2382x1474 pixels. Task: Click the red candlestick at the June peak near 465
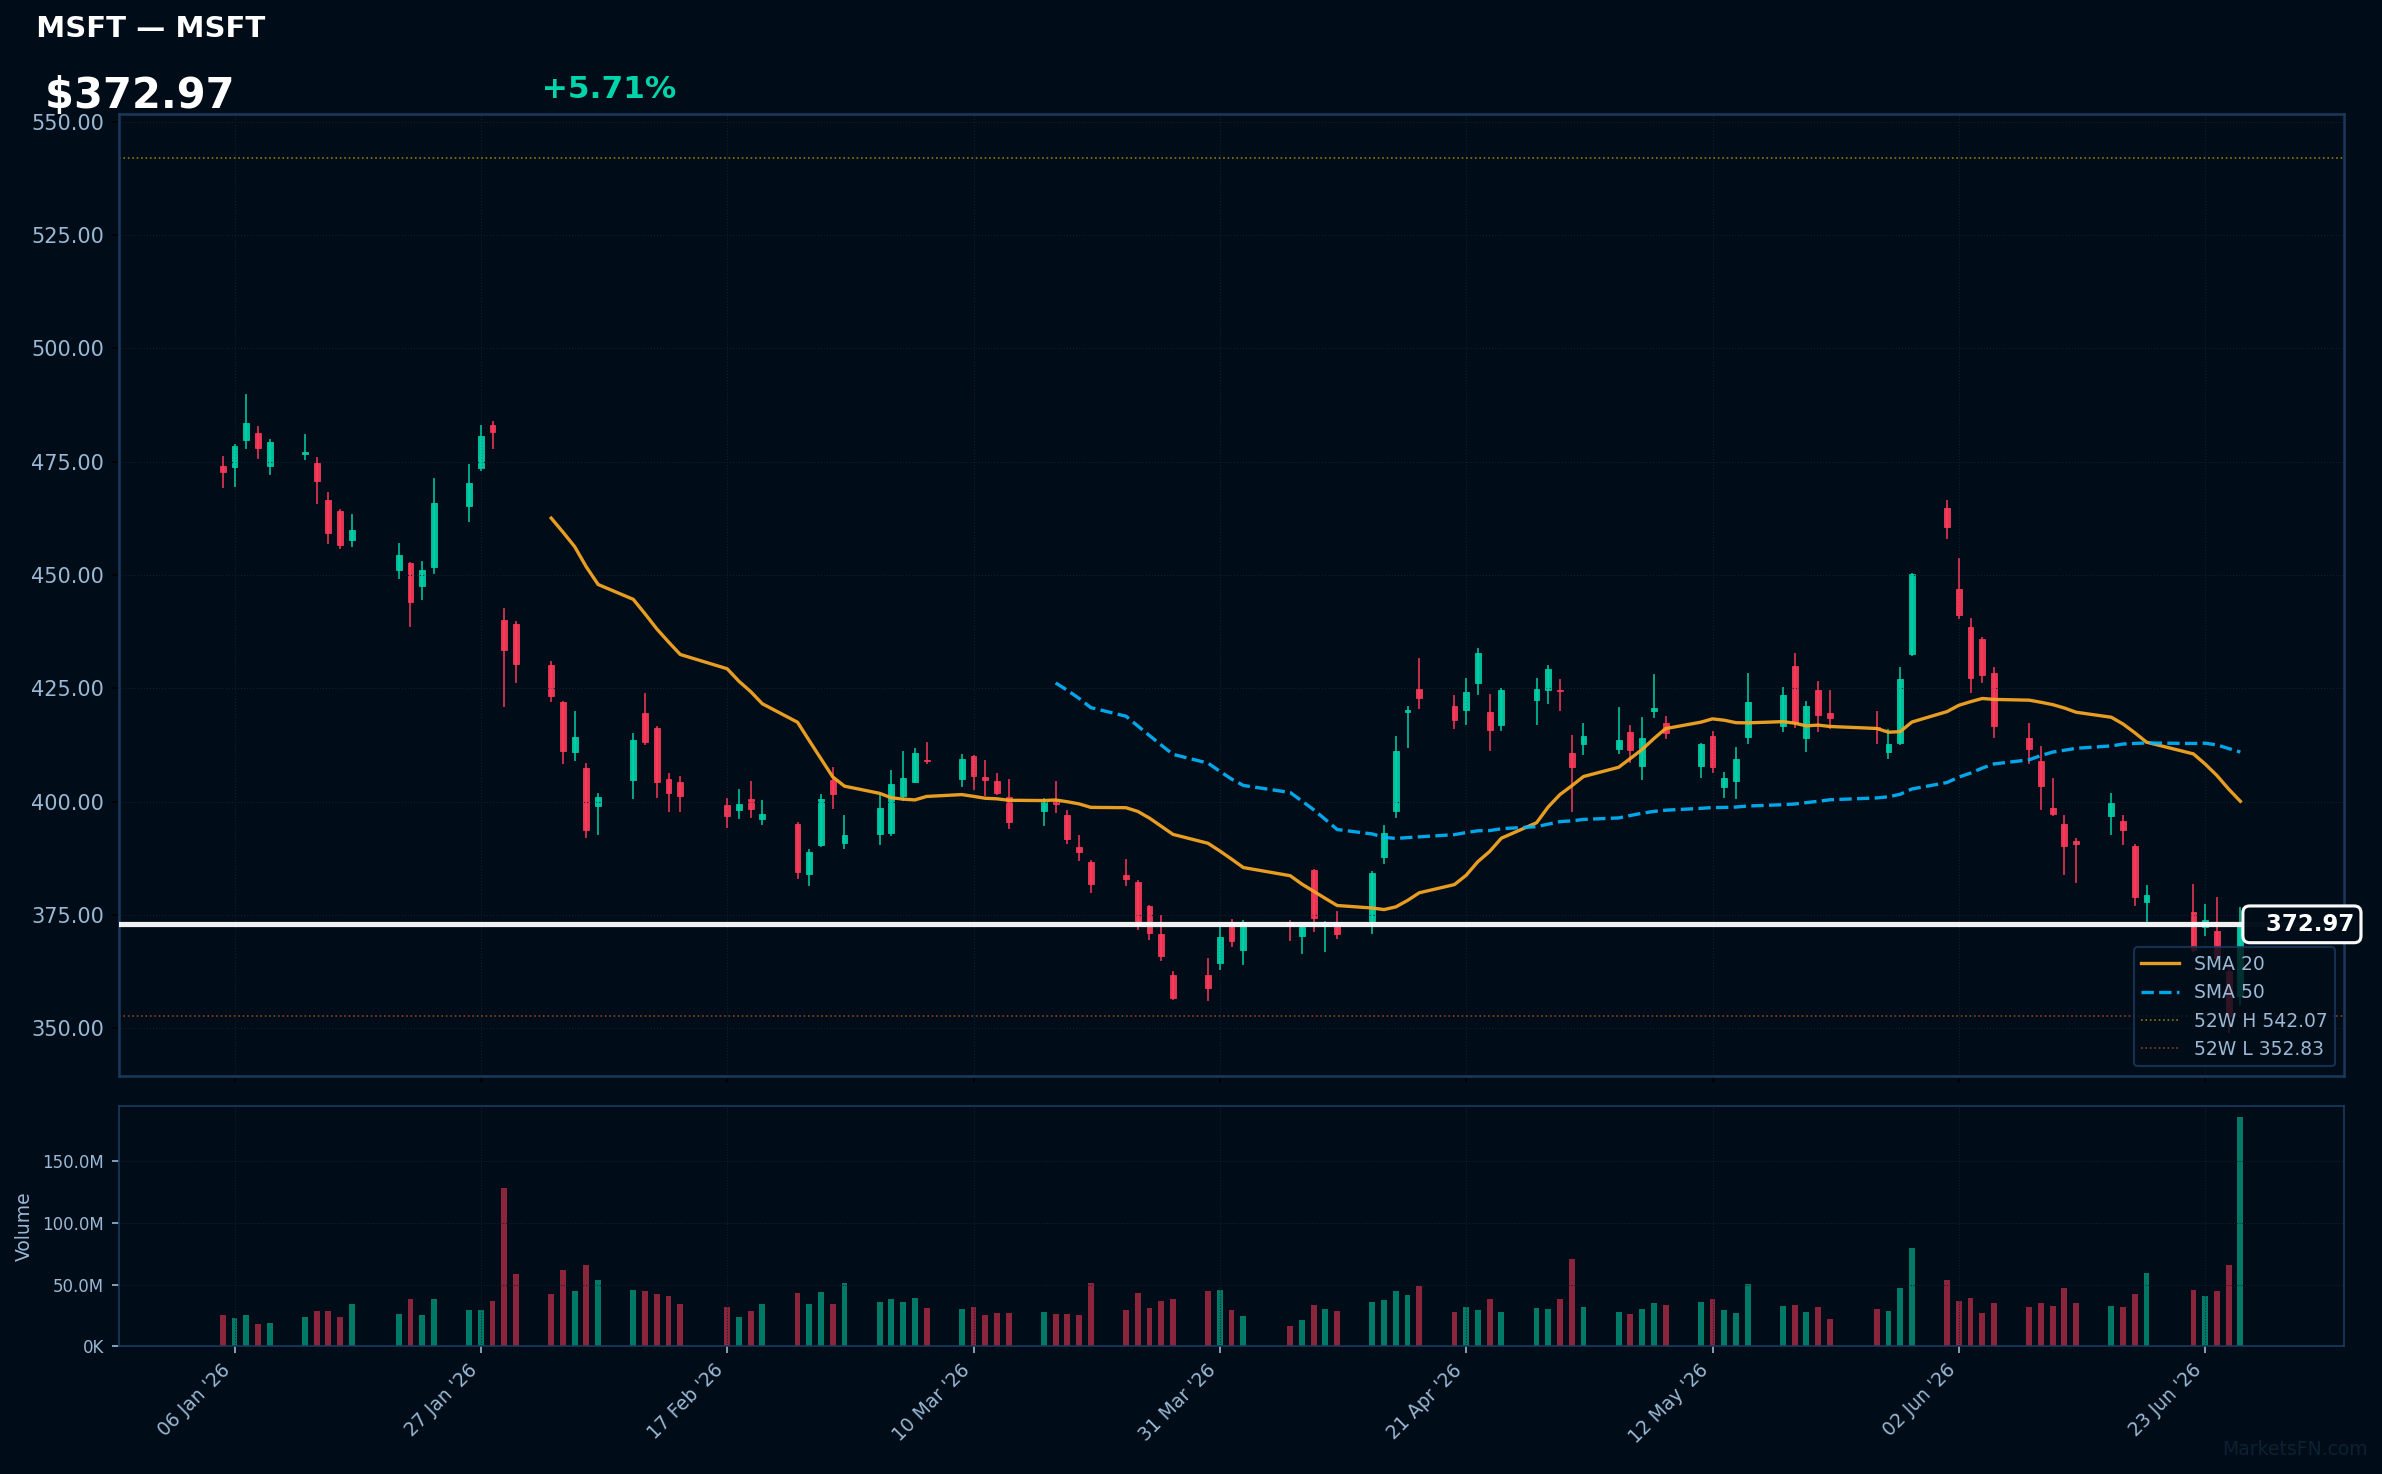[1947, 518]
